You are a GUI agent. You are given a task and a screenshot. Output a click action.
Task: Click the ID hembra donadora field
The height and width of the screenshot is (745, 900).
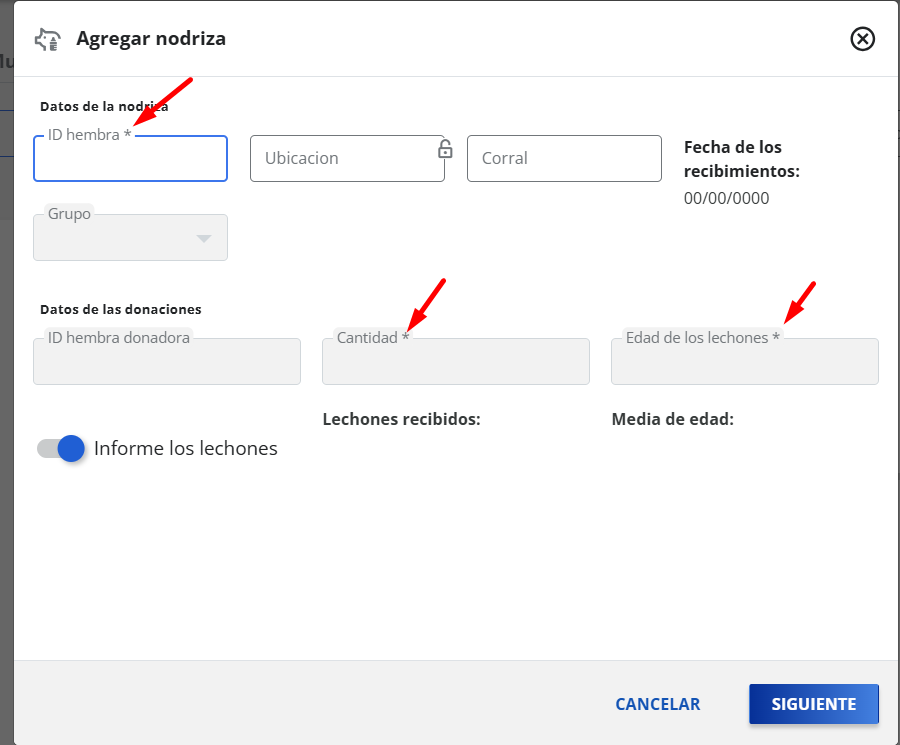(x=167, y=361)
